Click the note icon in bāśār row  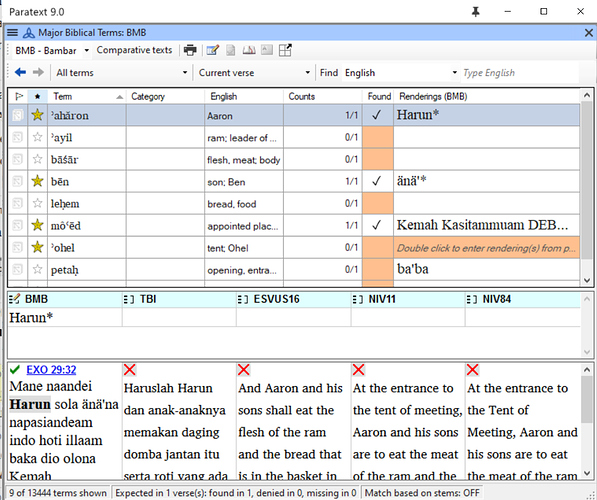pyautogui.click(x=17, y=159)
